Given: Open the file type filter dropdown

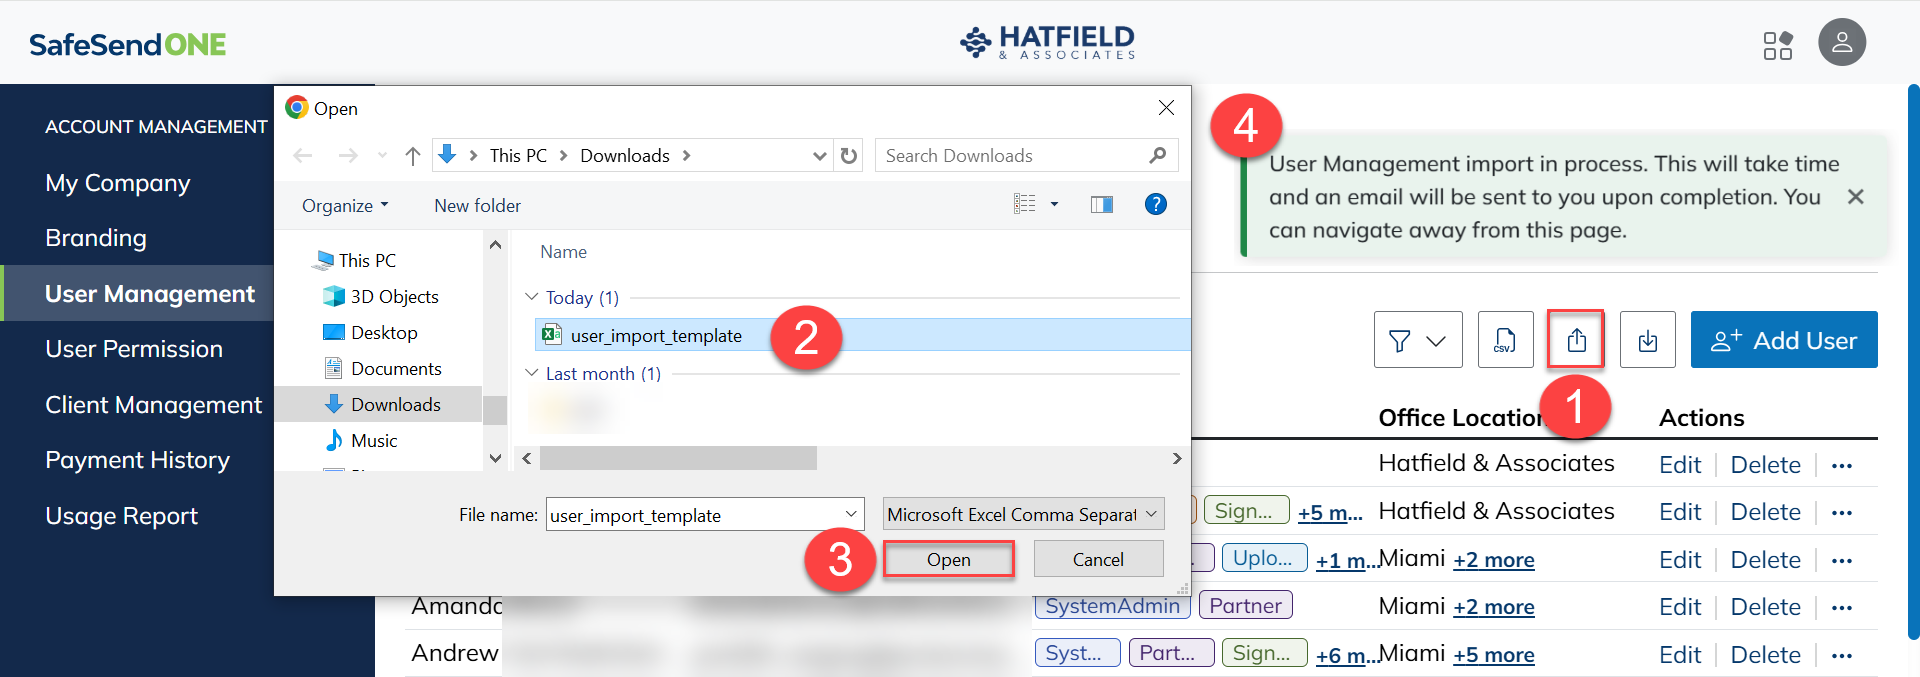Looking at the screenshot, I should pyautogui.click(x=1023, y=514).
